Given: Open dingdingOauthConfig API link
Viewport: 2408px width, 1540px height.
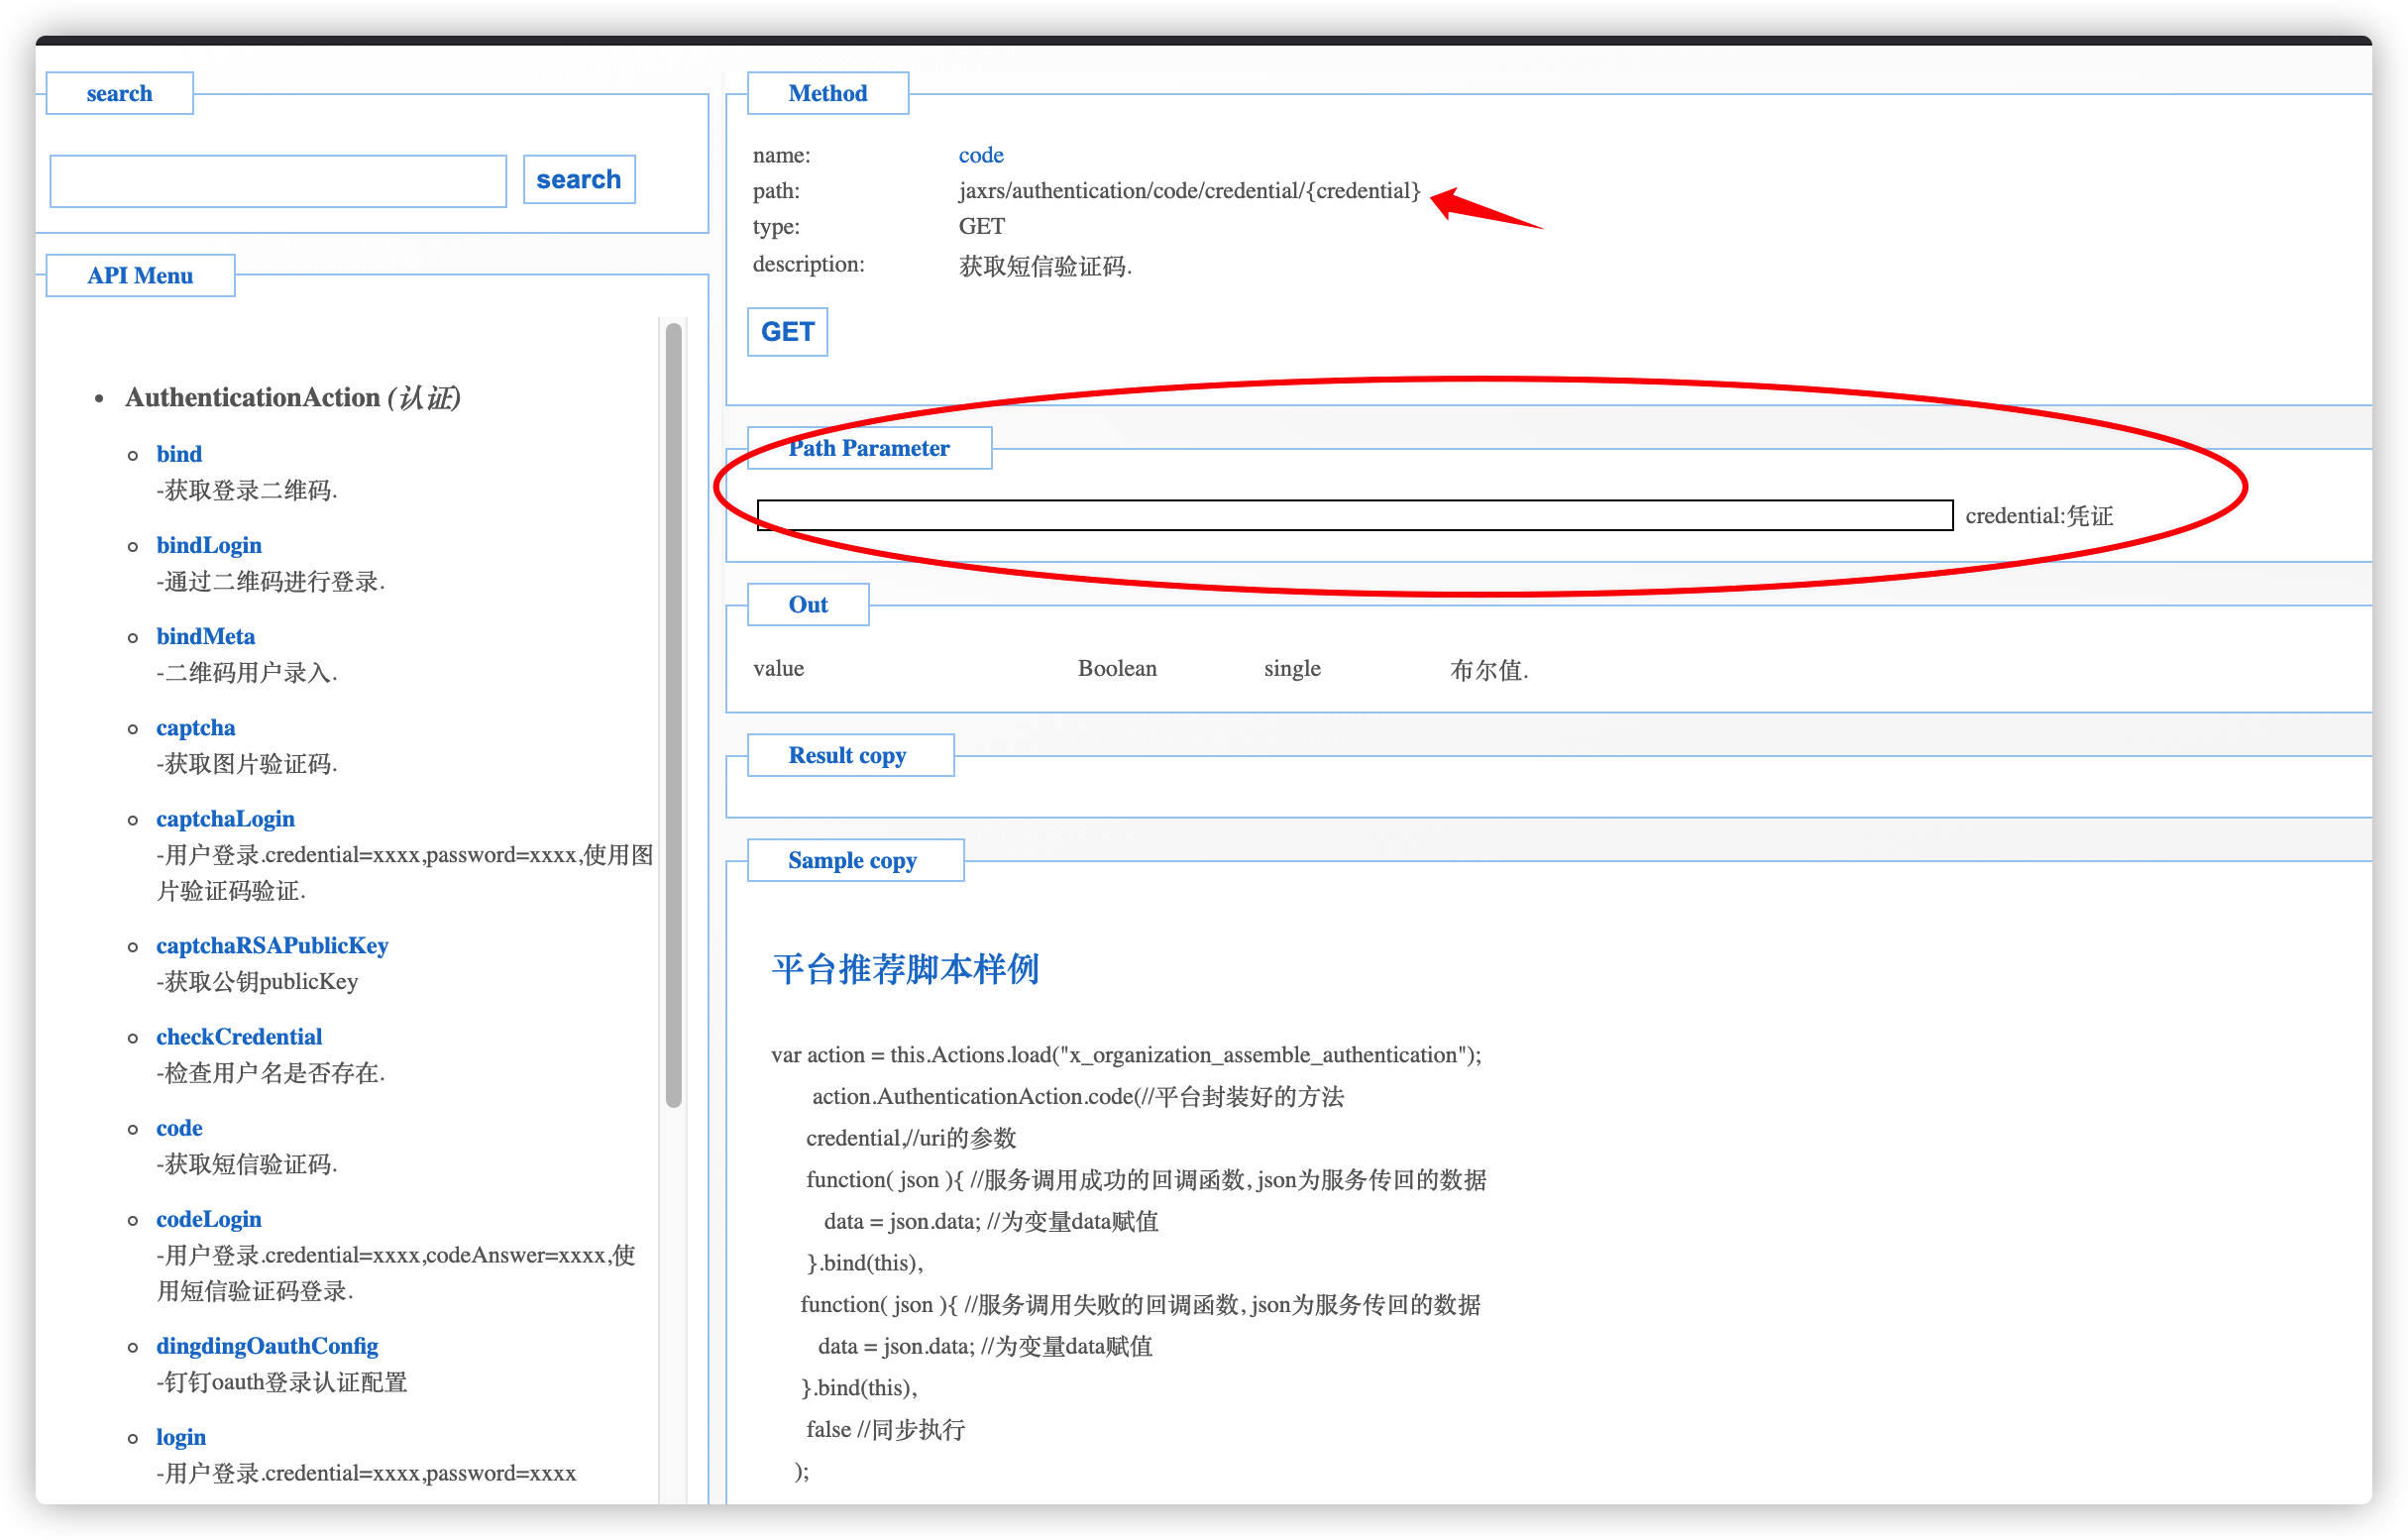Looking at the screenshot, I should click(x=267, y=1345).
